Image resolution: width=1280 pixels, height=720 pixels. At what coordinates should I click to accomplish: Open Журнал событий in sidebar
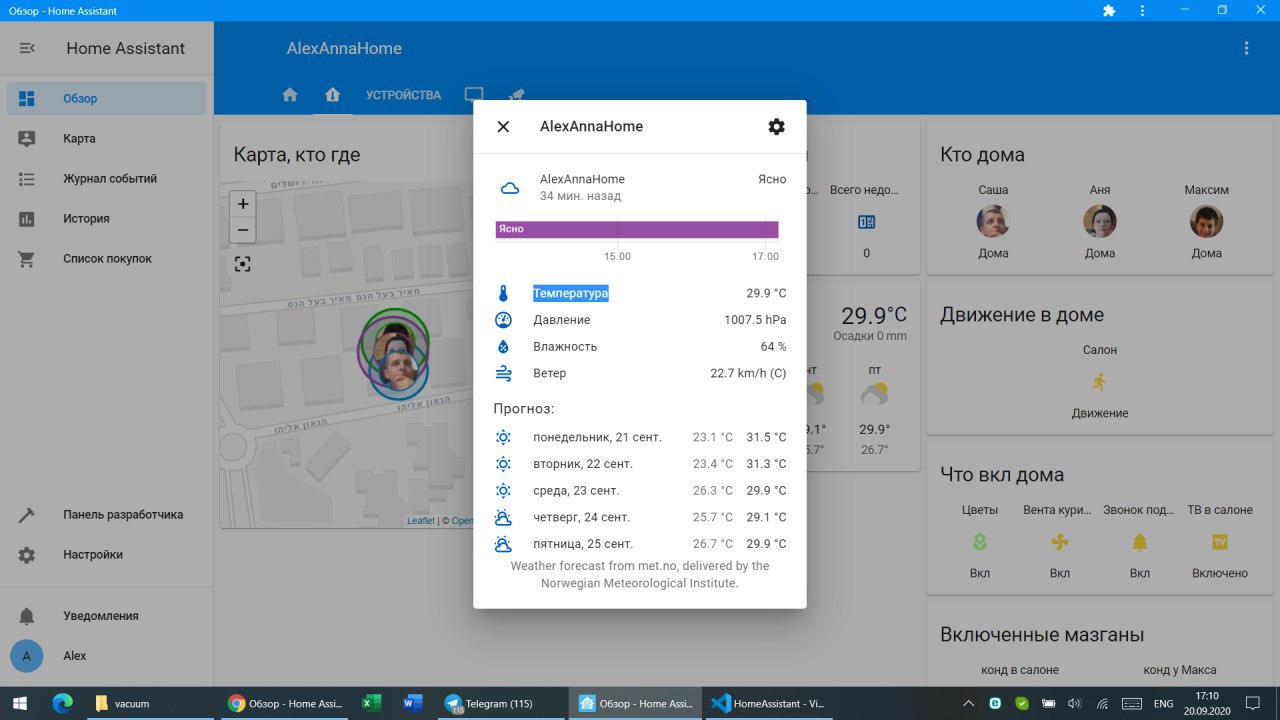click(x=107, y=178)
